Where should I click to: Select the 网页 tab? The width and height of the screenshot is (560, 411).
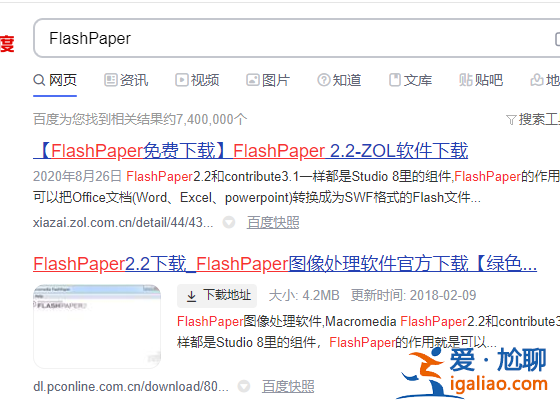[55, 80]
